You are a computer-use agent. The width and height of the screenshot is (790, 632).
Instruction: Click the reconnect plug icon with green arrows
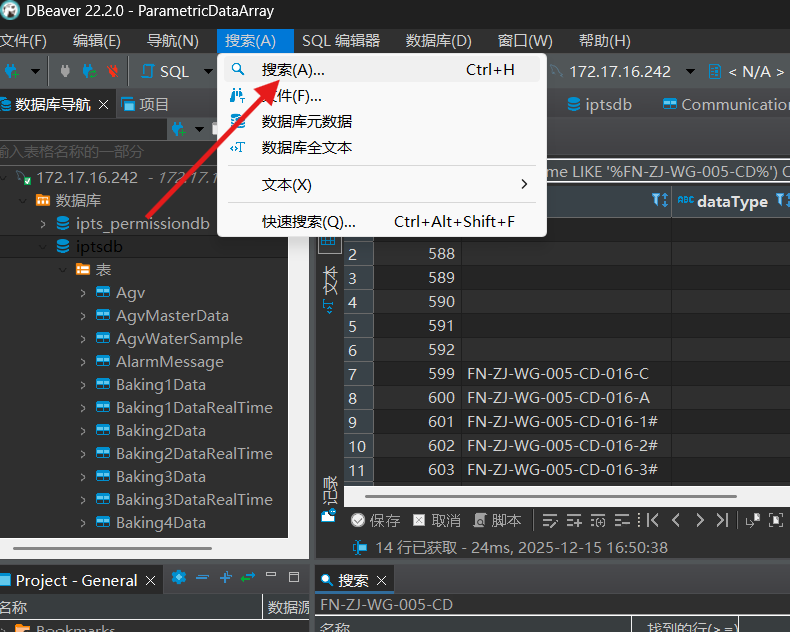89,71
